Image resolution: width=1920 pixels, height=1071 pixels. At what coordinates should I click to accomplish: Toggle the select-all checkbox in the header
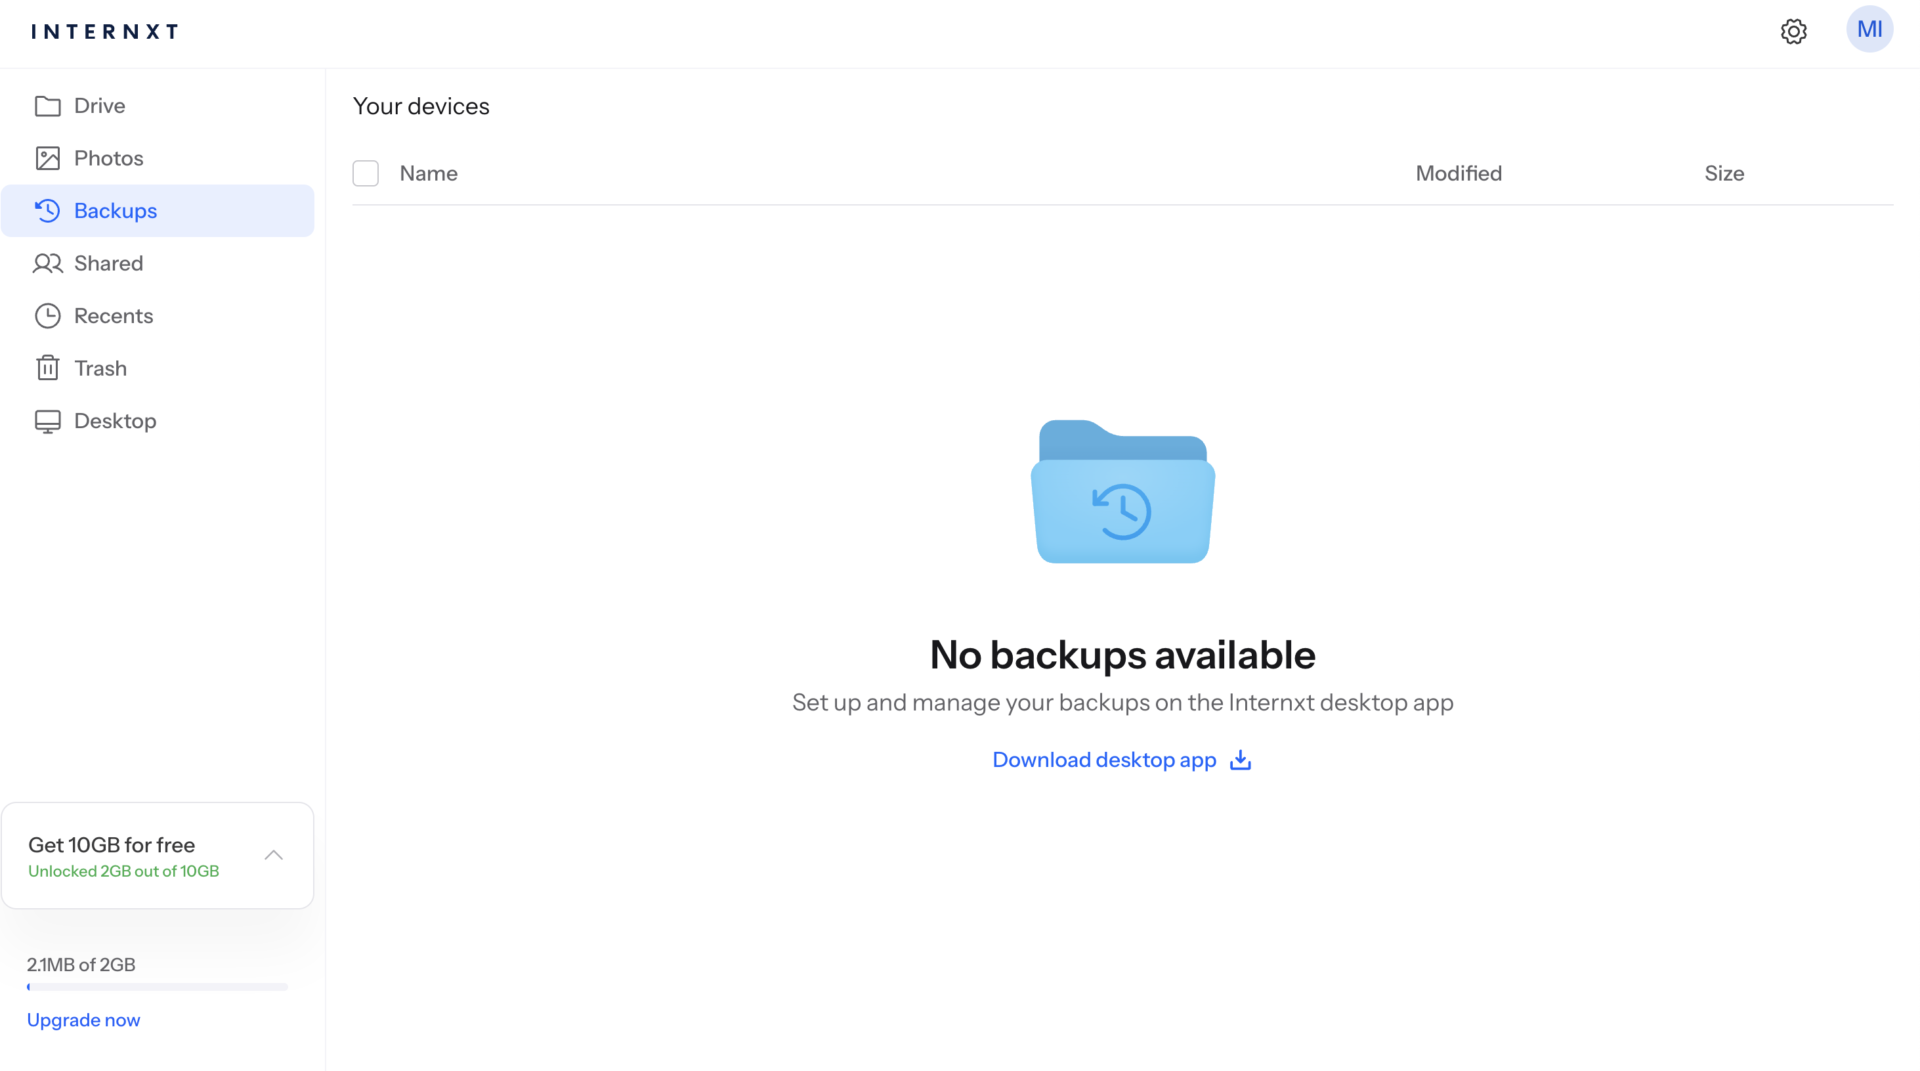pos(365,173)
